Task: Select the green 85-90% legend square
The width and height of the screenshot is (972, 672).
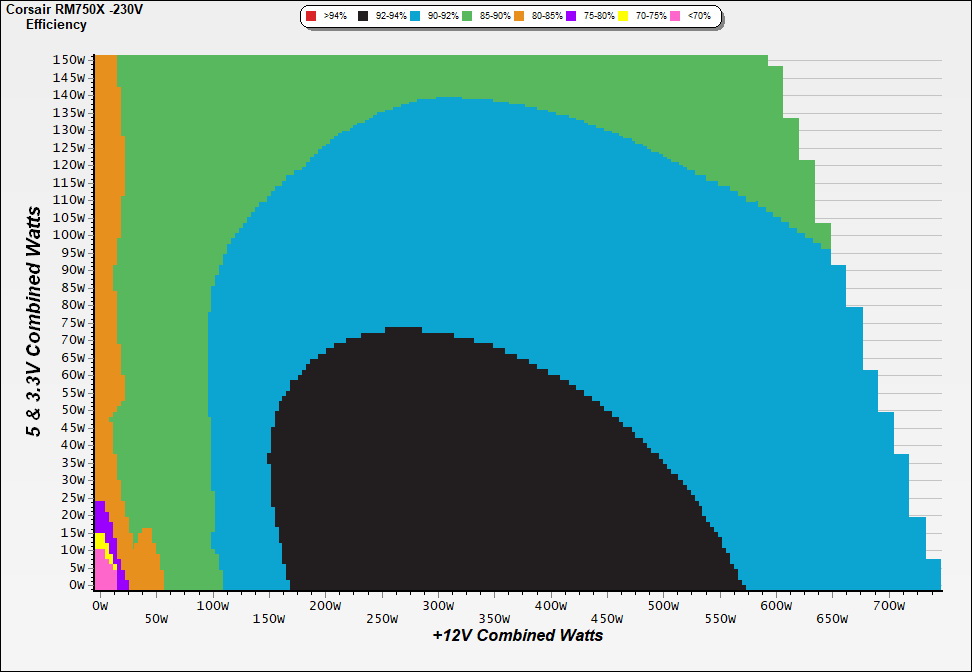Action: 467,17
